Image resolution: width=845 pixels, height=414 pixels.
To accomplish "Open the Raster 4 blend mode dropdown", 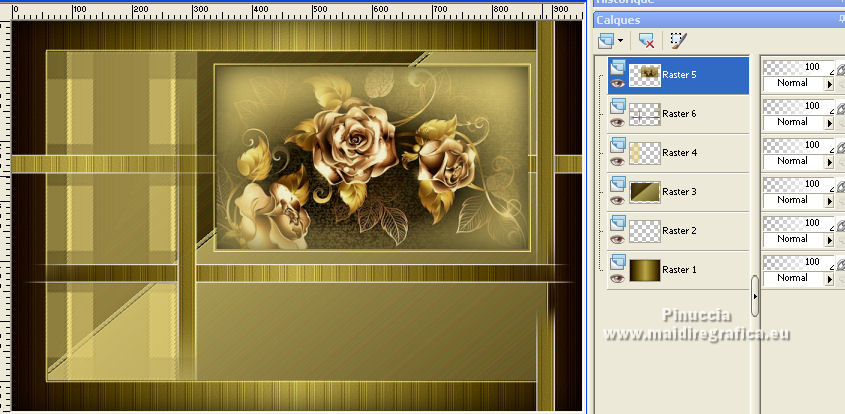I will [829, 162].
